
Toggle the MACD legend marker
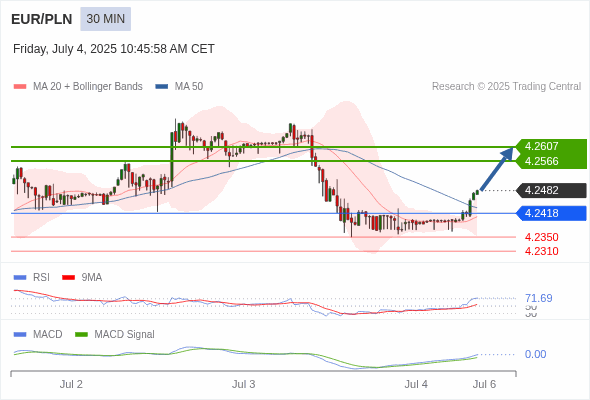tap(20, 334)
